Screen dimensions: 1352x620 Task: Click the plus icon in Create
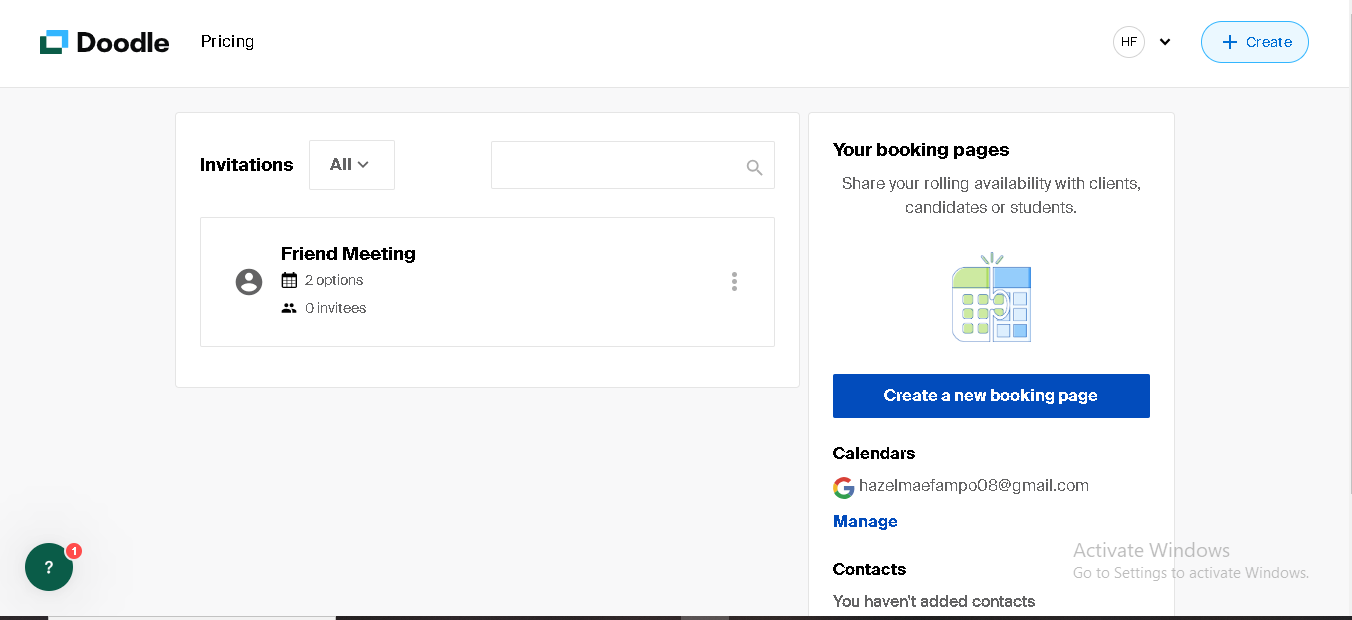pos(1230,42)
